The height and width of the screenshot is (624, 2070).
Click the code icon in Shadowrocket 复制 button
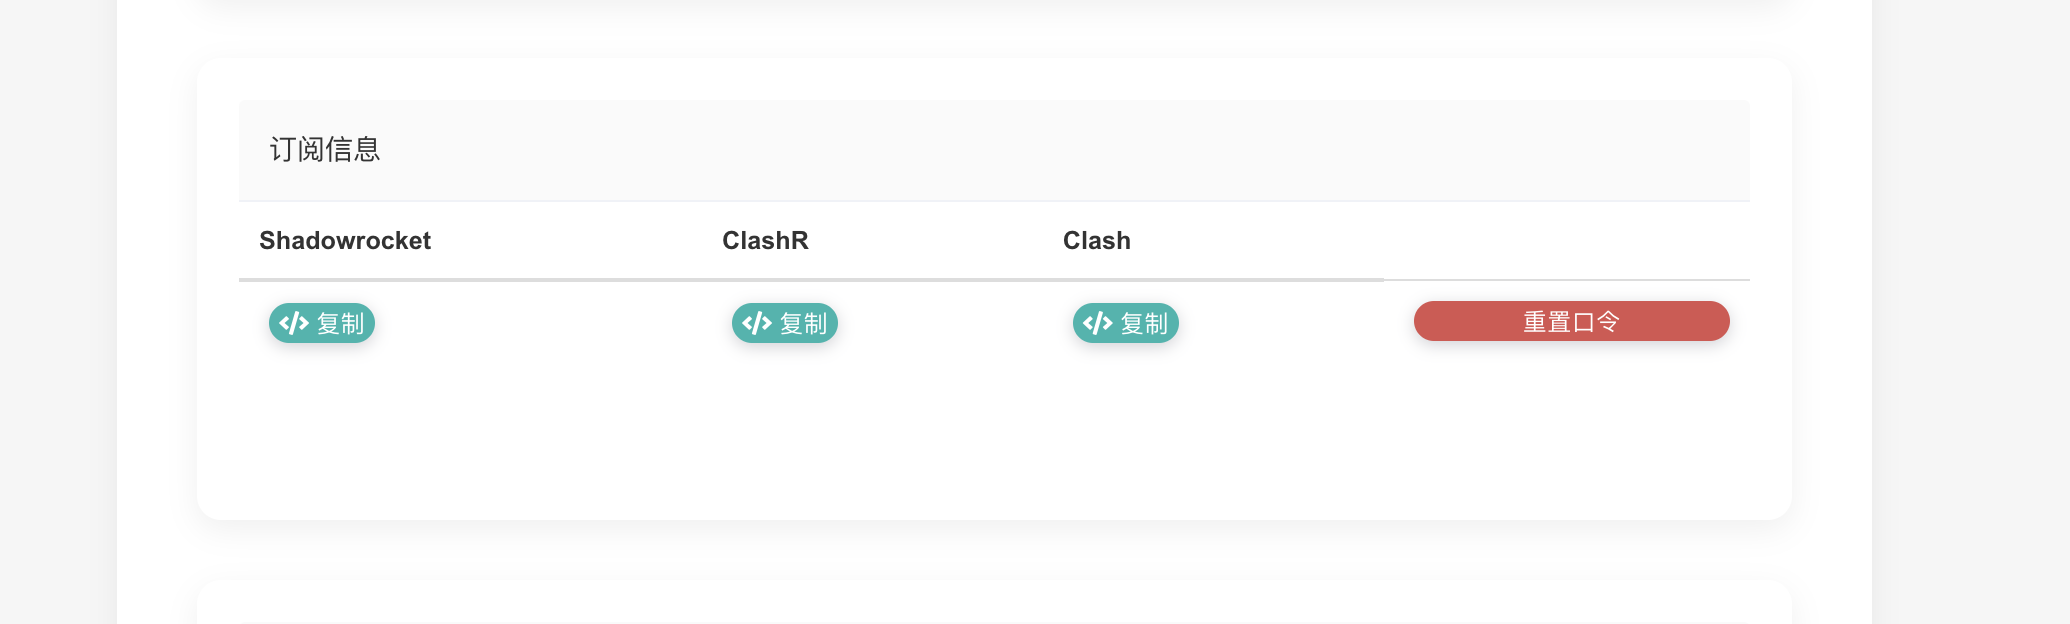(x=294, y=323)
